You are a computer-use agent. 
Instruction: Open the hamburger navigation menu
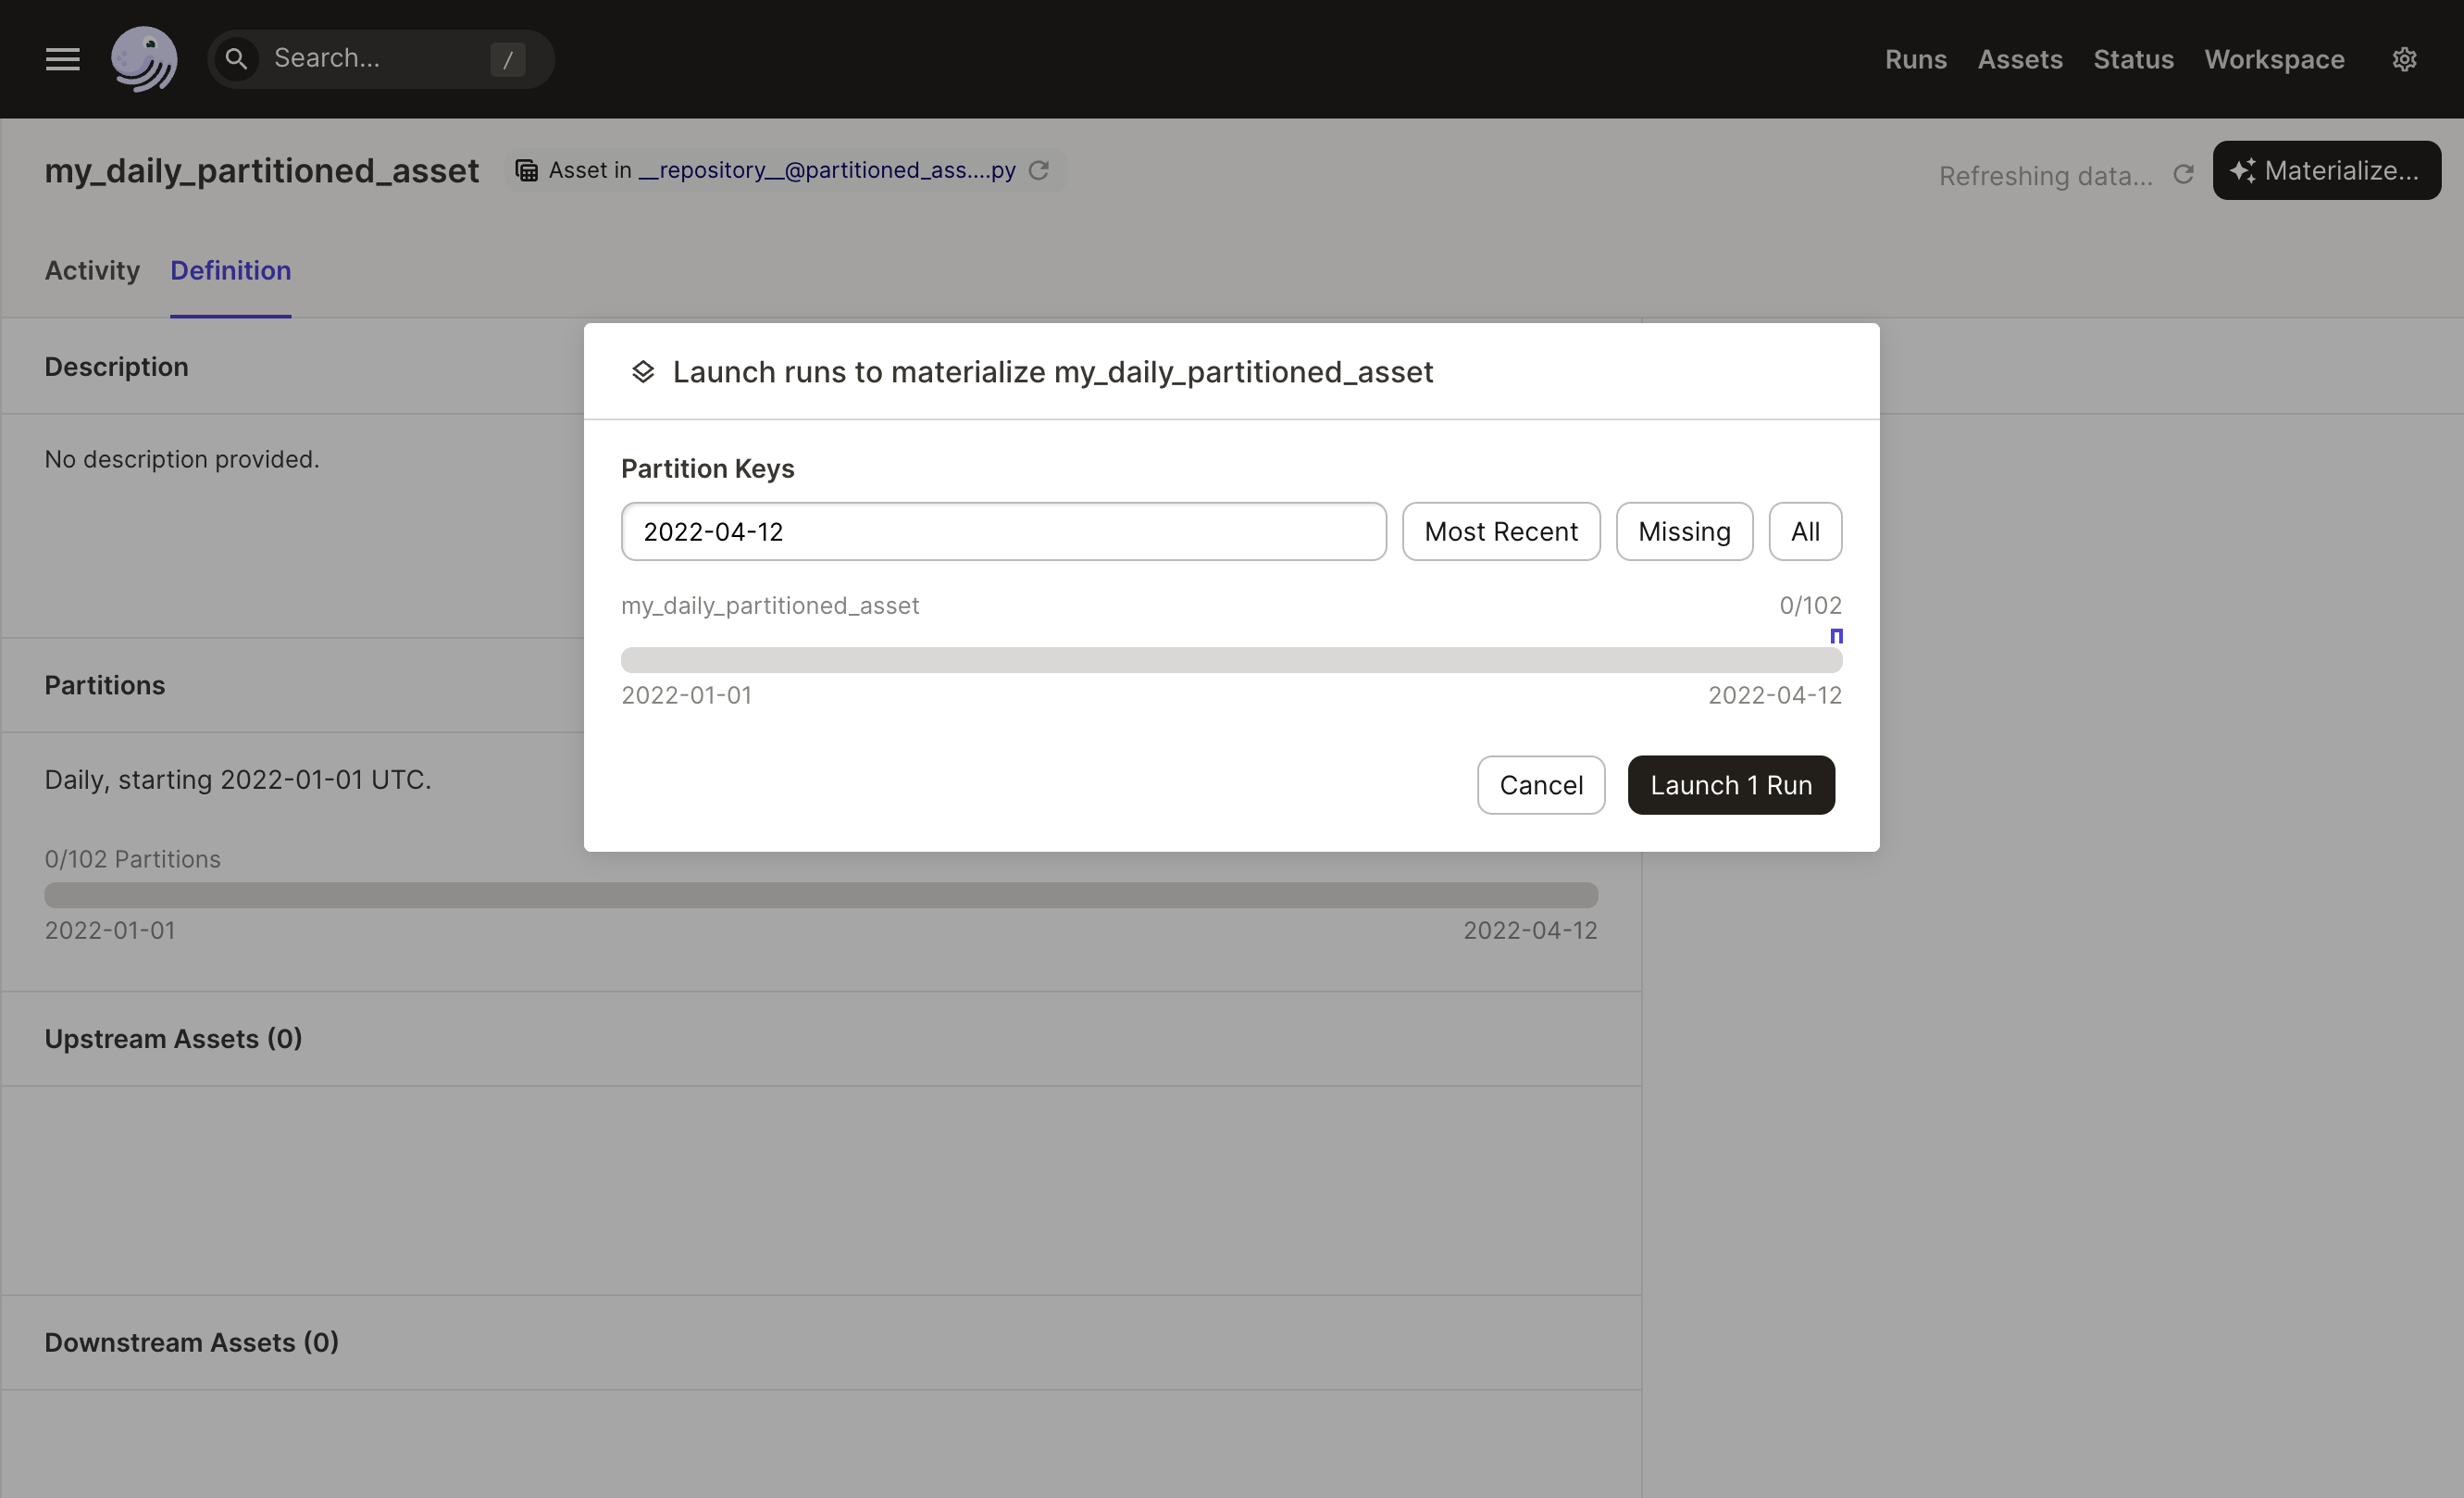[x=61, y=59]
